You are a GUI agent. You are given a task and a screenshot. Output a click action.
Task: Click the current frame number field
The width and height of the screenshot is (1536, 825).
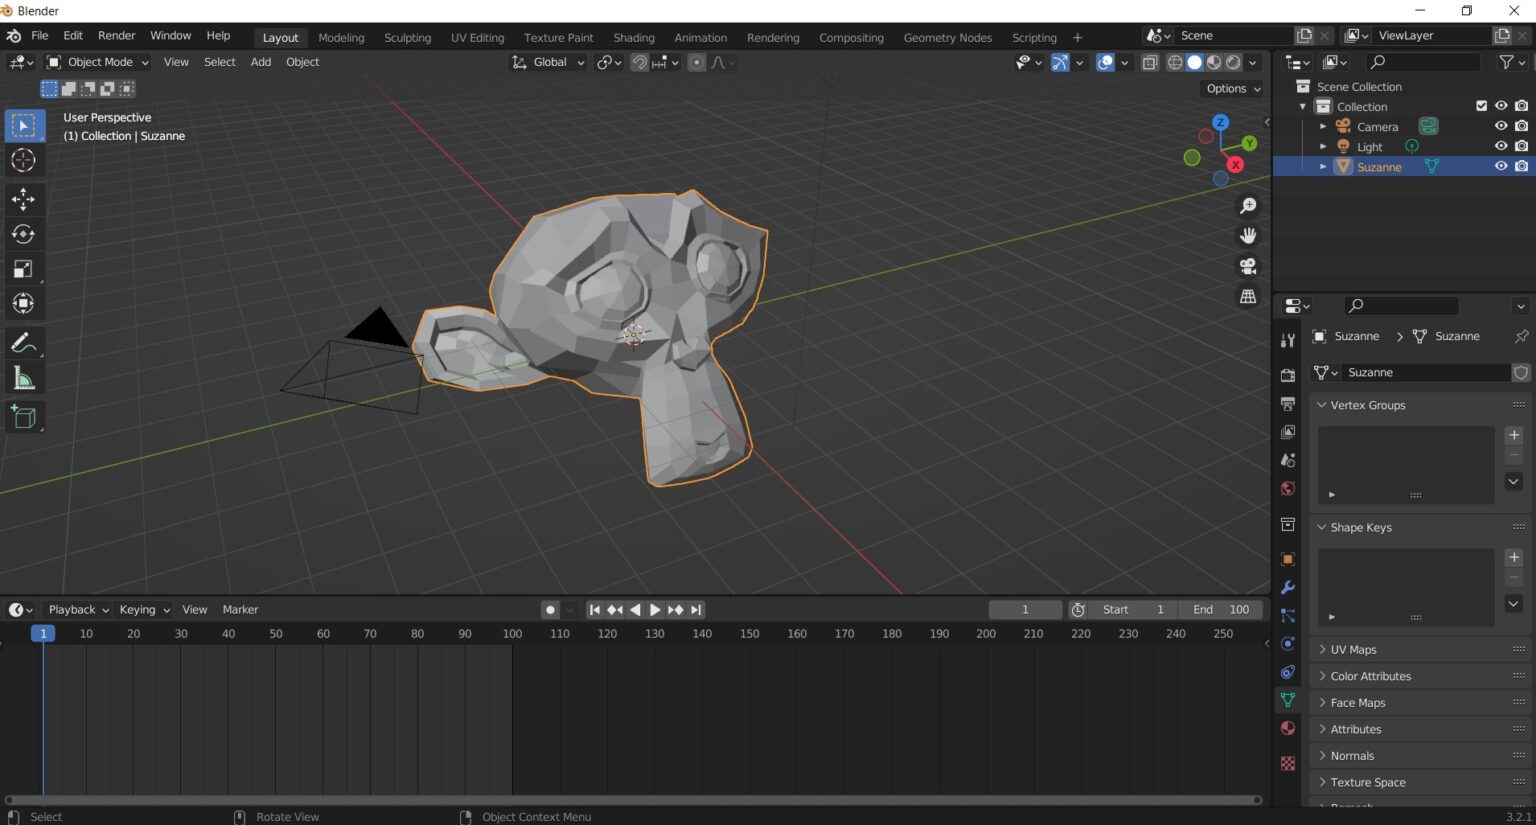pos(1025,609)
